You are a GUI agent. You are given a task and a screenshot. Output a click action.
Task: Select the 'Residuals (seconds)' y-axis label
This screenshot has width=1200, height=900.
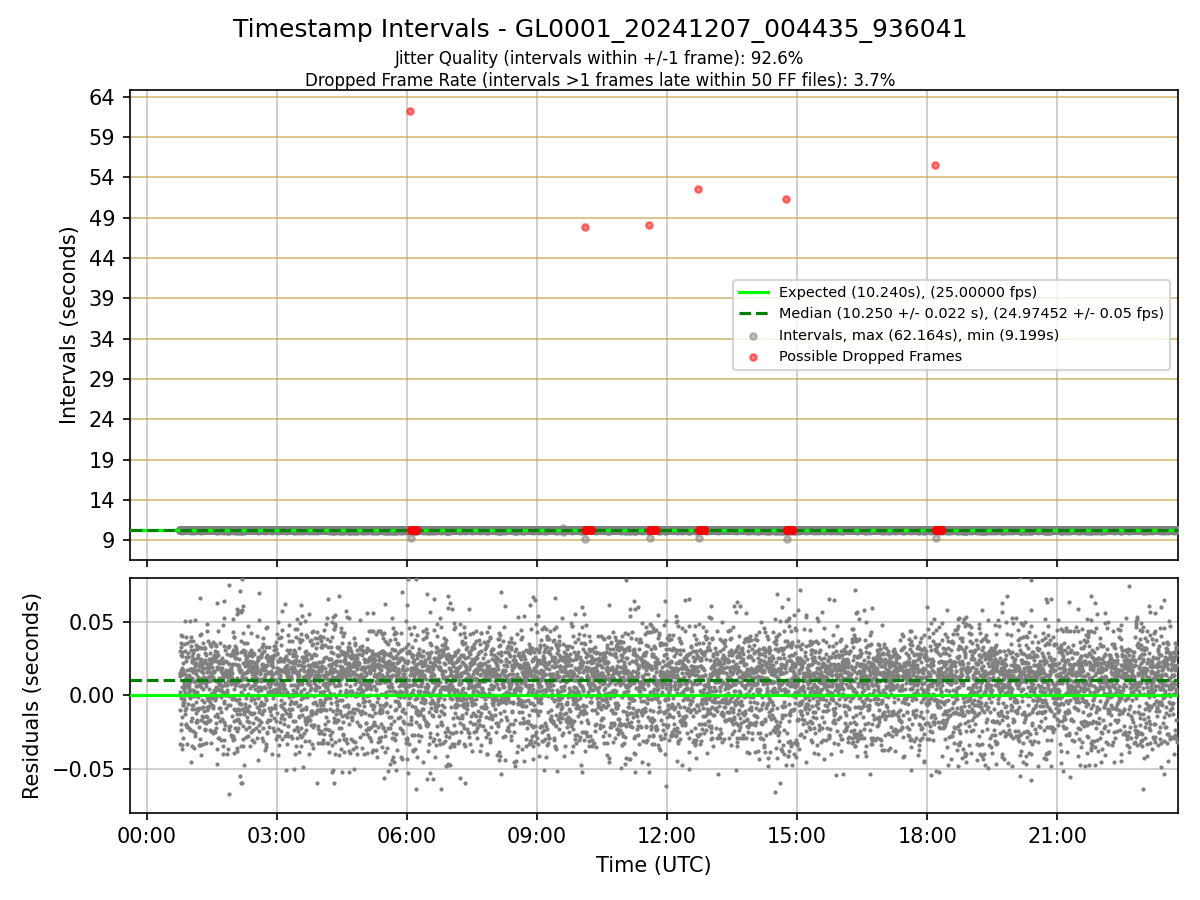tap(32, 696)
